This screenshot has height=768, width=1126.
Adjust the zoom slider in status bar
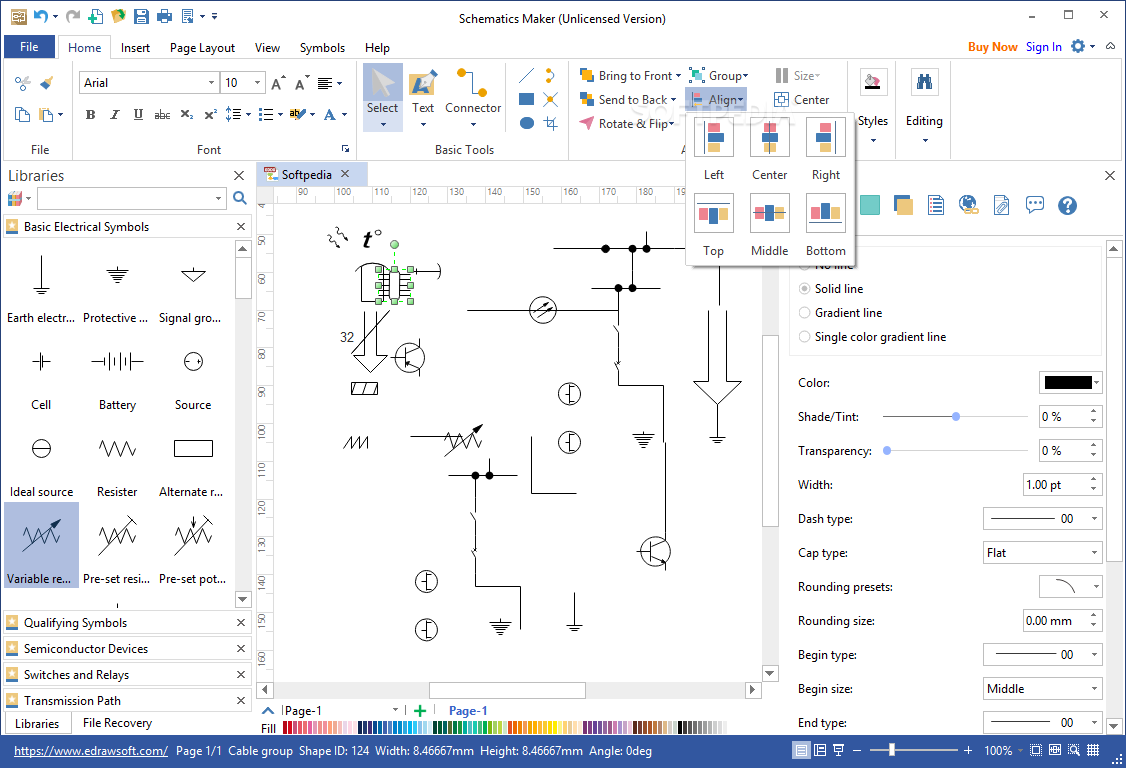tap(891, 750)
